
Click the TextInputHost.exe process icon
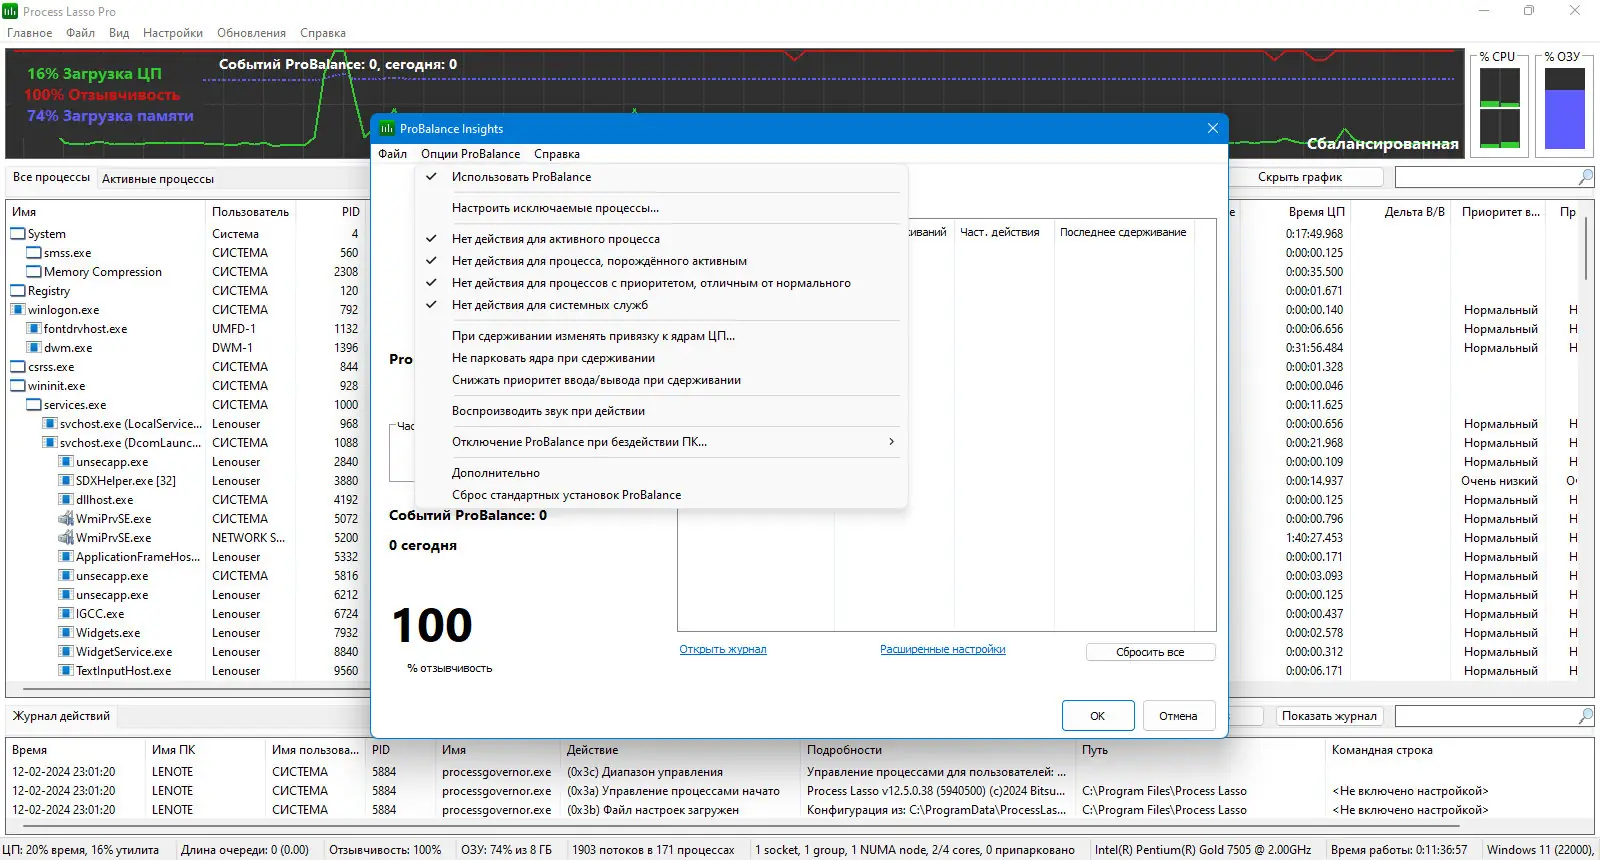pos(66,671)
